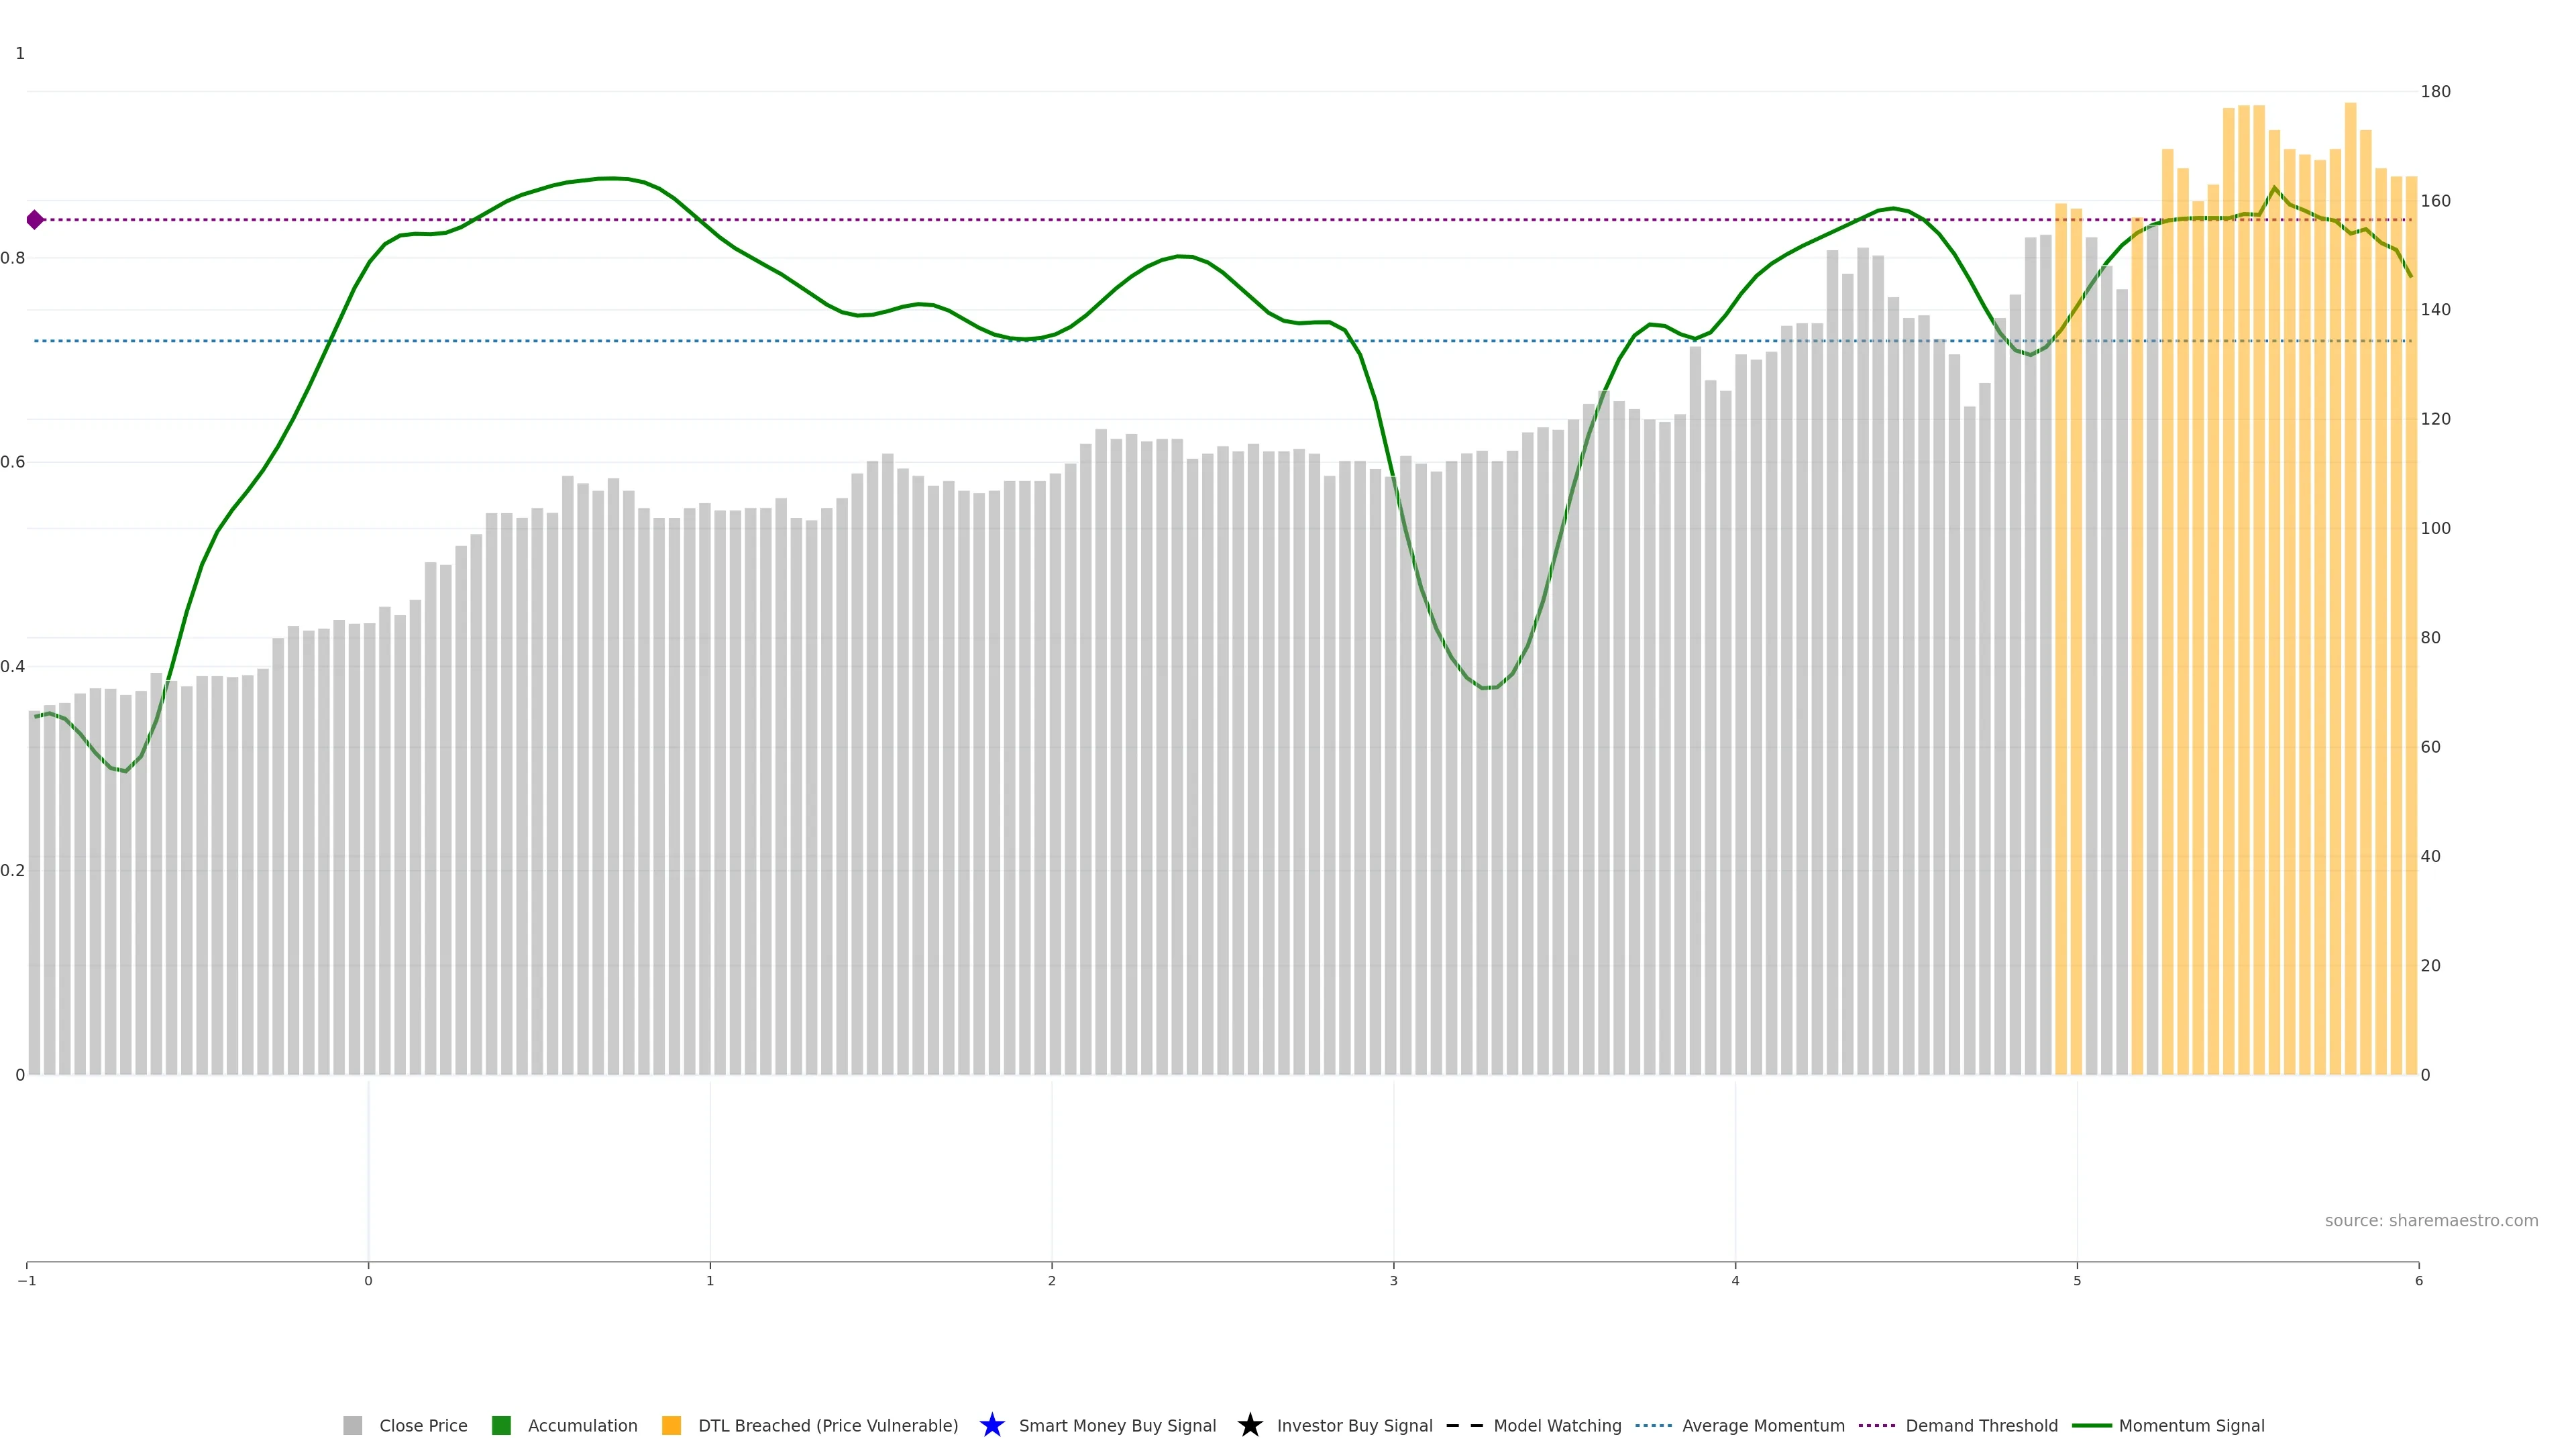Click the purple diamond marker on chart
The image size is (2576, 1449).
[35, 220]
